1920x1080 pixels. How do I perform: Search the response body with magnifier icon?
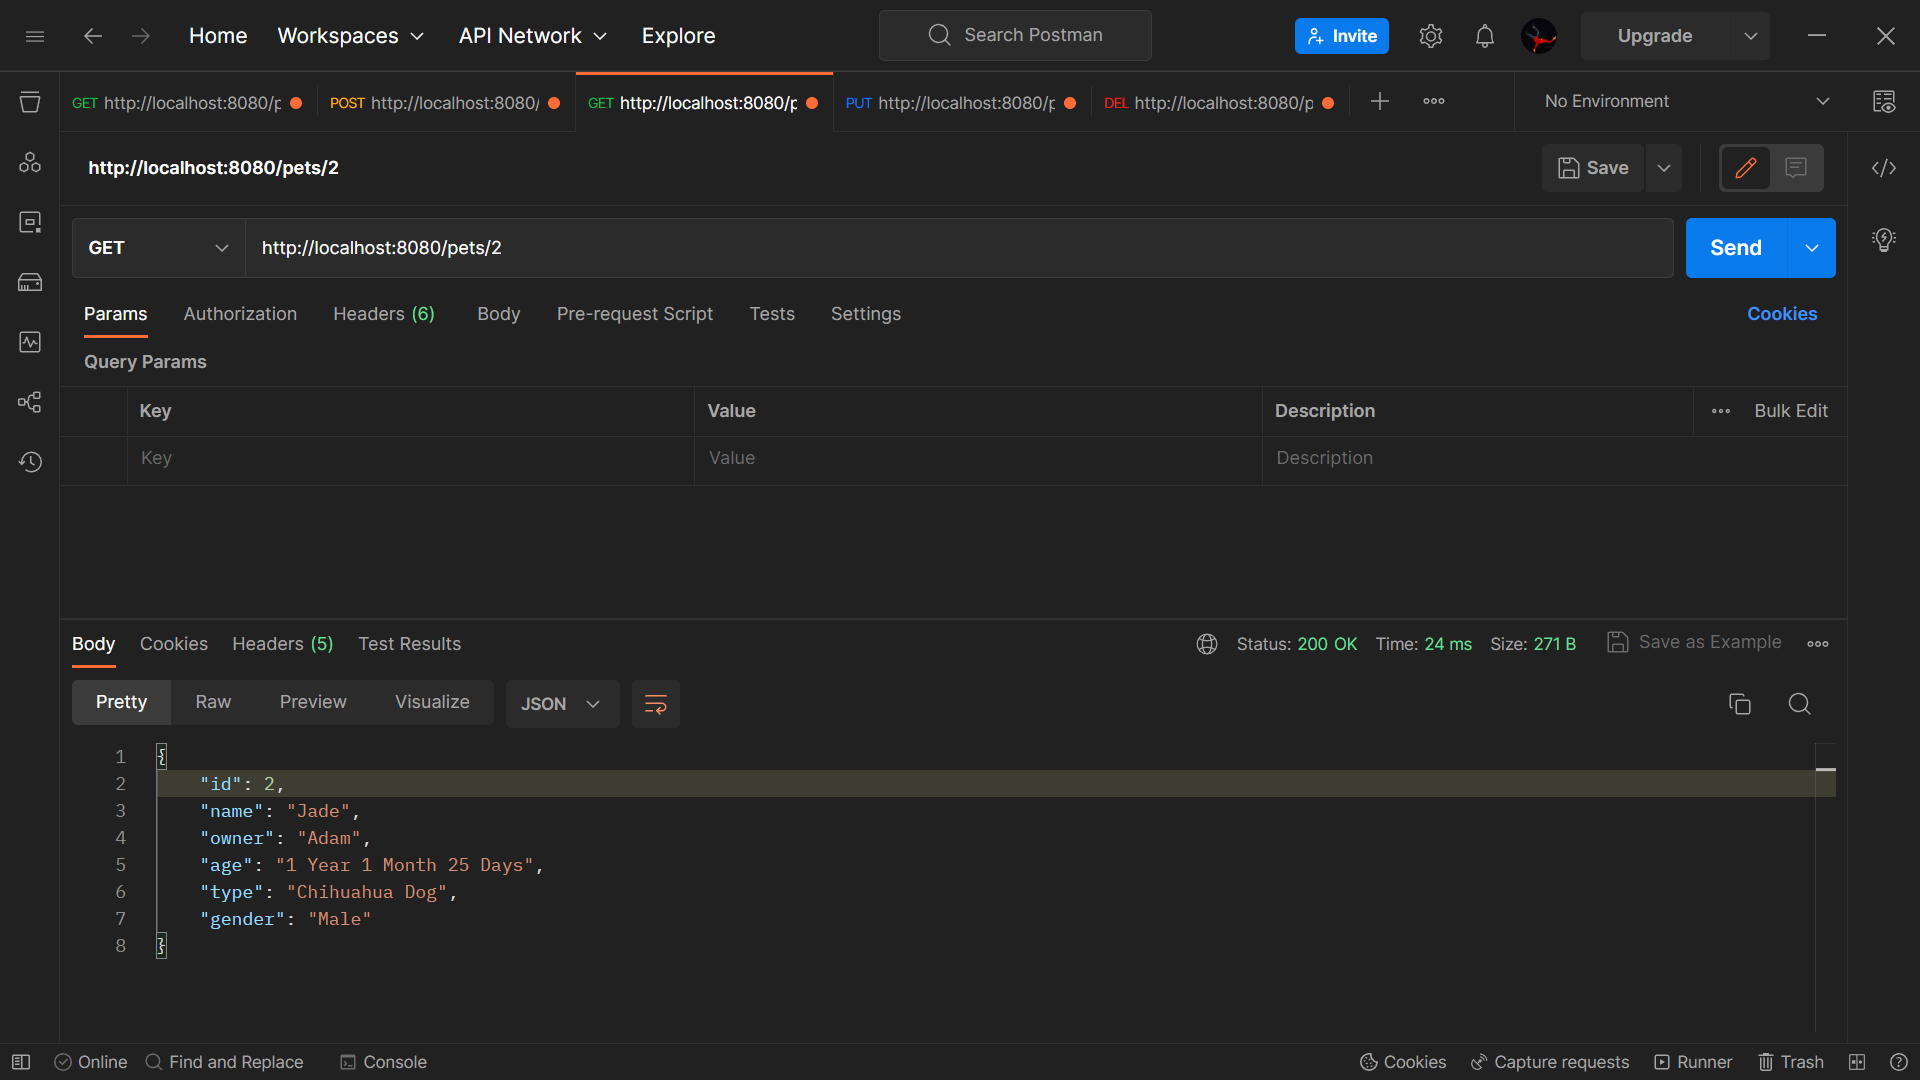pyautogui.click(x=1799, y=704)
